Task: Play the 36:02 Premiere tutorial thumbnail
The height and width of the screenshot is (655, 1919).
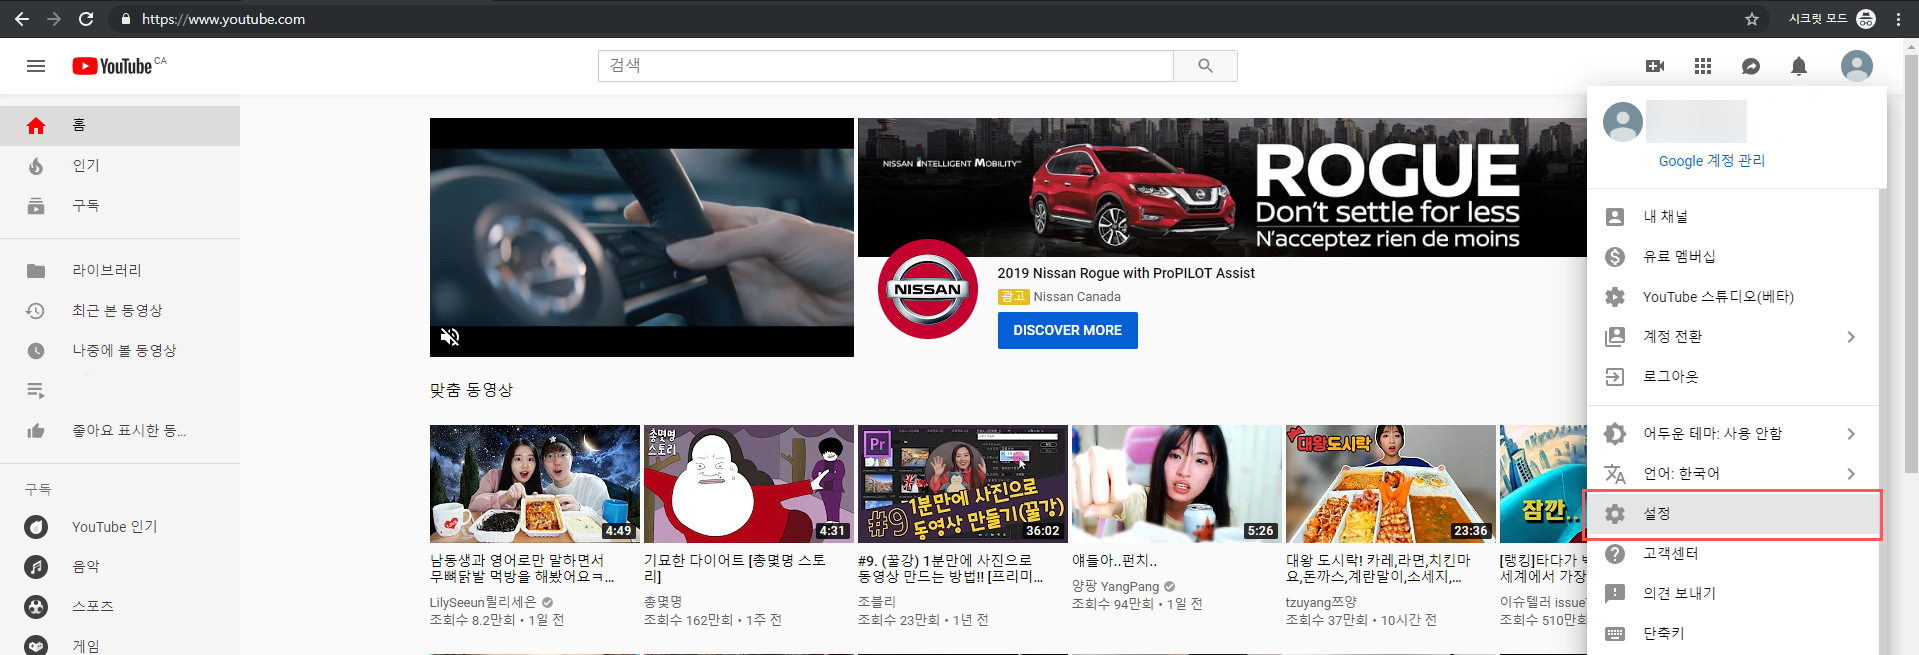Action: 963,484
